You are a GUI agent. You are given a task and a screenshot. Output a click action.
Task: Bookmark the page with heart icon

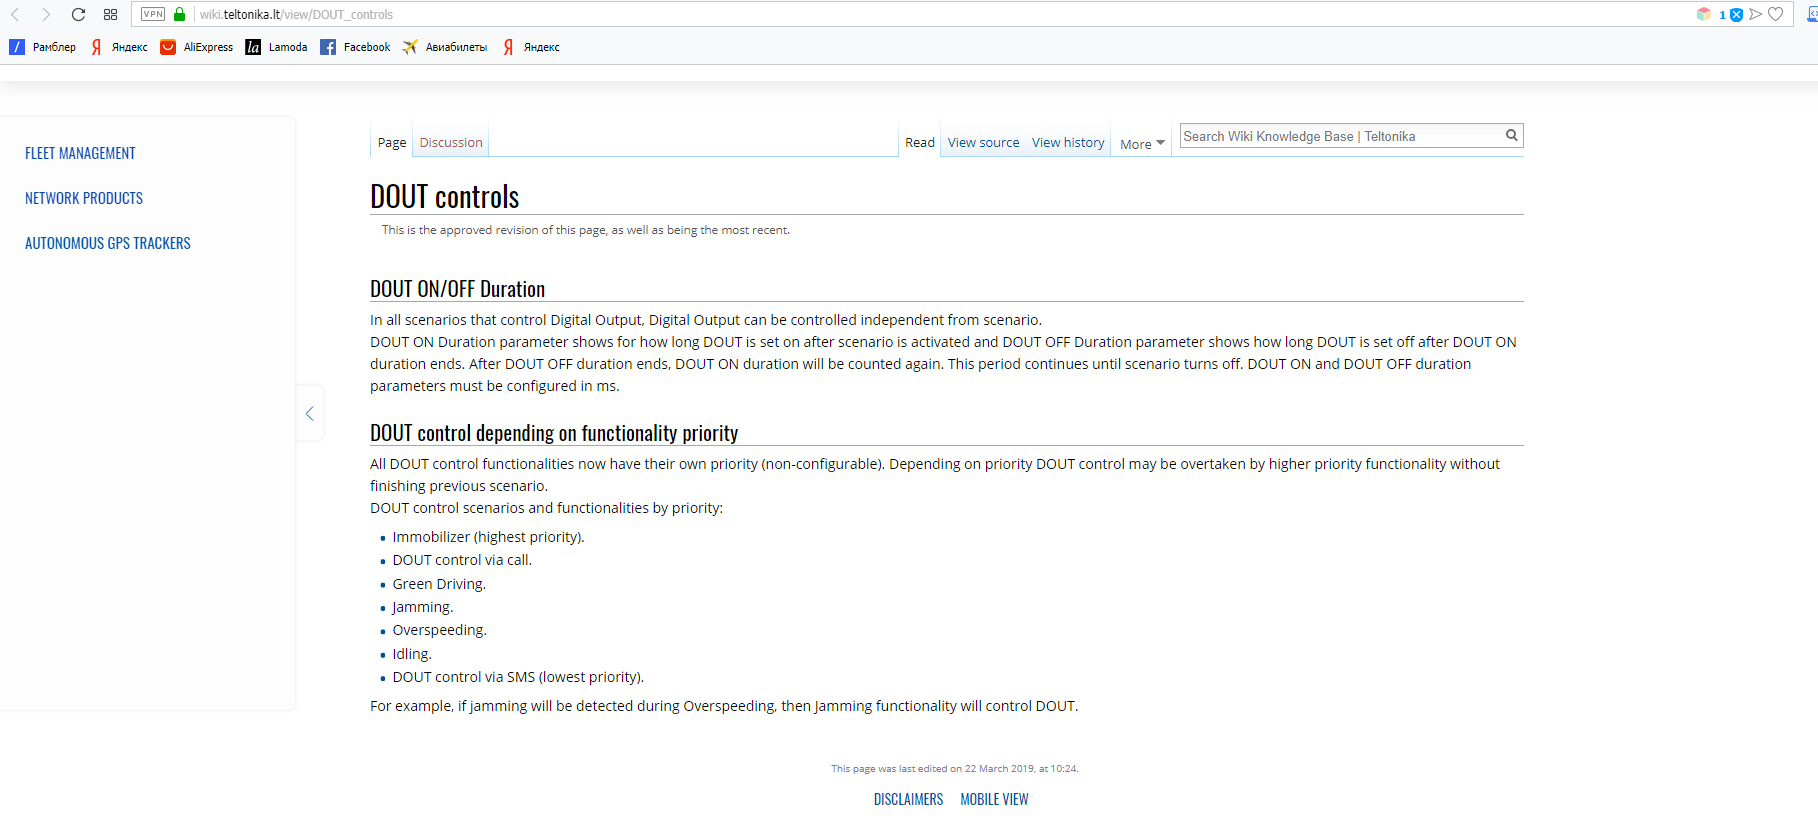pyautogui.click(x=1776, y=14)
